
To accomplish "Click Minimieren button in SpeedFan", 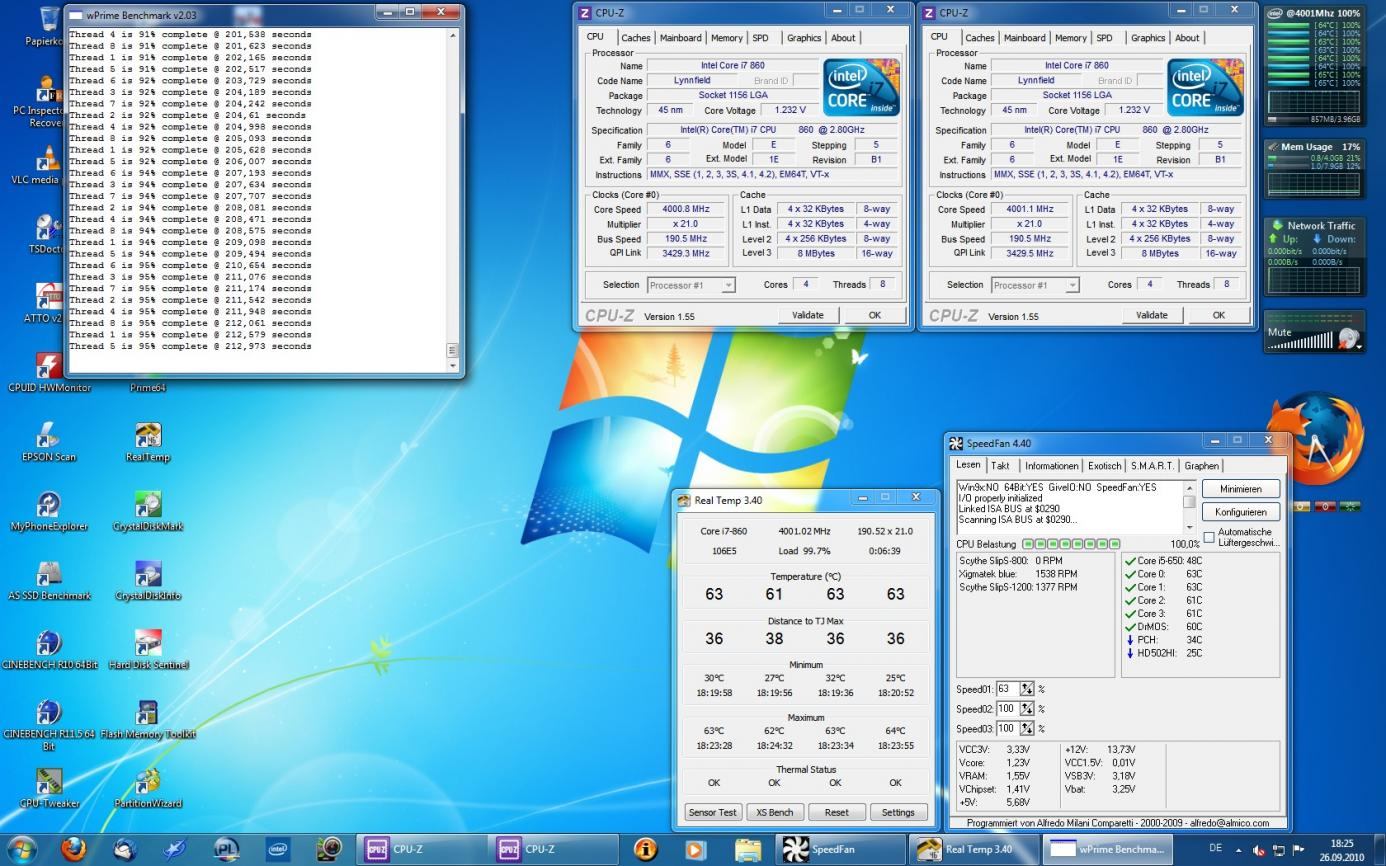I will [x=1240, y=489].
